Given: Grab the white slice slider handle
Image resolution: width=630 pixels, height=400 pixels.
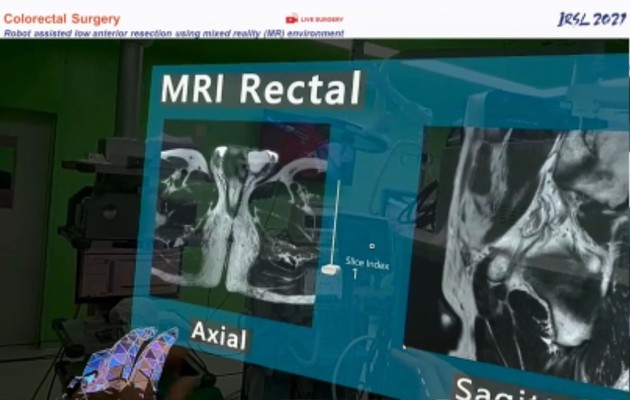Looking at the screenshot, I should coord(329,270).
